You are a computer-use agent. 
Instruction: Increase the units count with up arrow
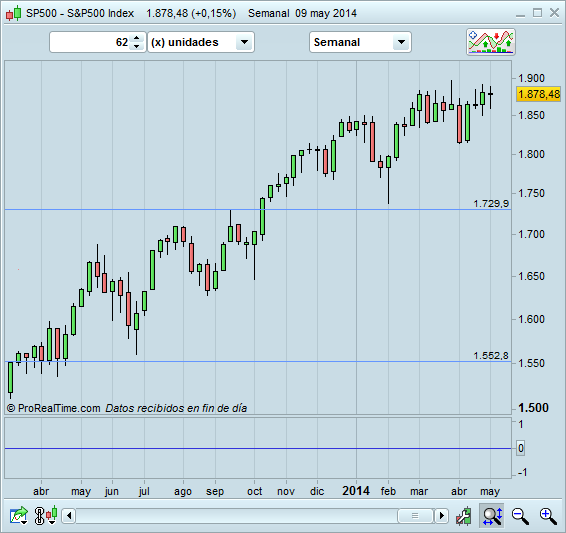click(x=136, y=38)
